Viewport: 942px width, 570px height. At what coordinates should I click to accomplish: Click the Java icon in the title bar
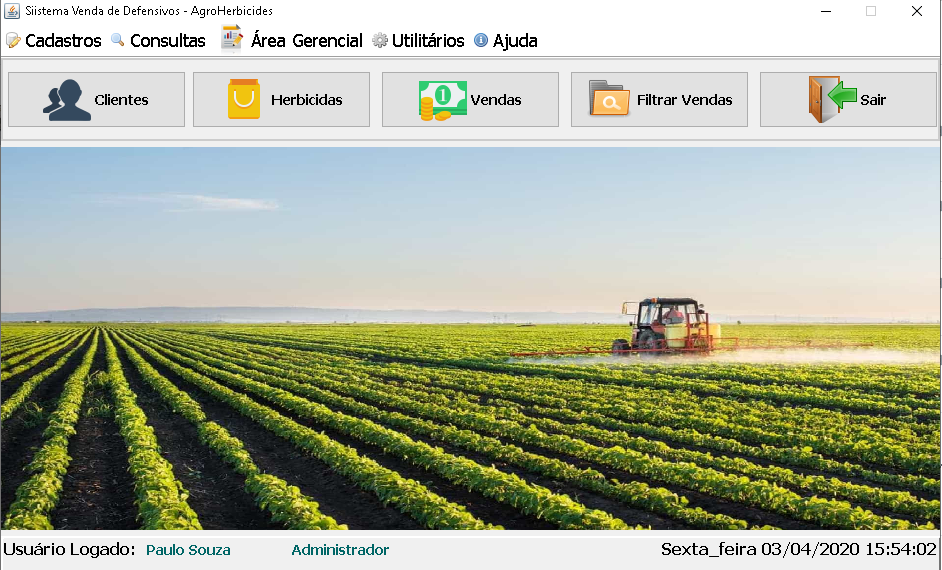(x=11, y=11)
